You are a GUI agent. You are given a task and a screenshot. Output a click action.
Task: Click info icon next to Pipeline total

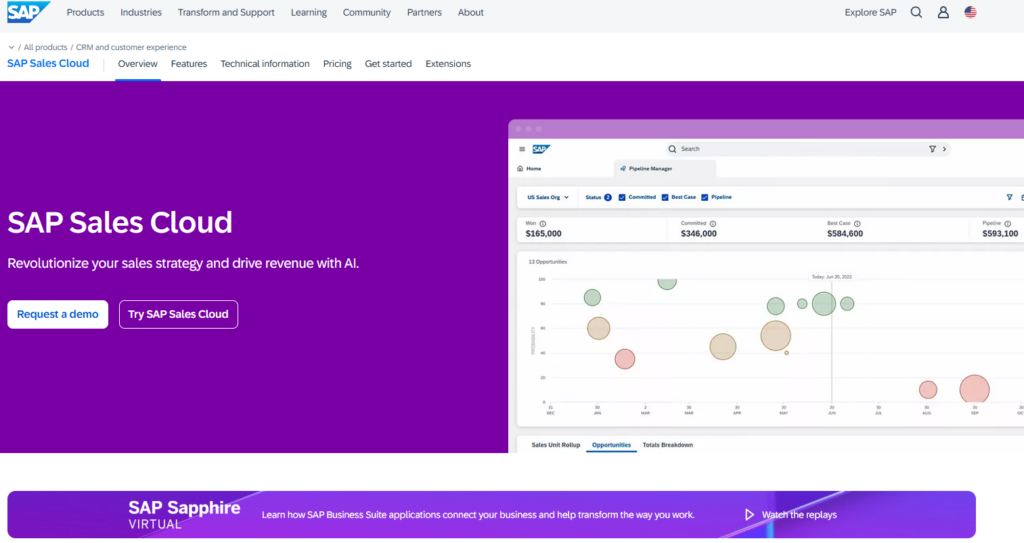pyautogui.click(x=1008, y=223)
